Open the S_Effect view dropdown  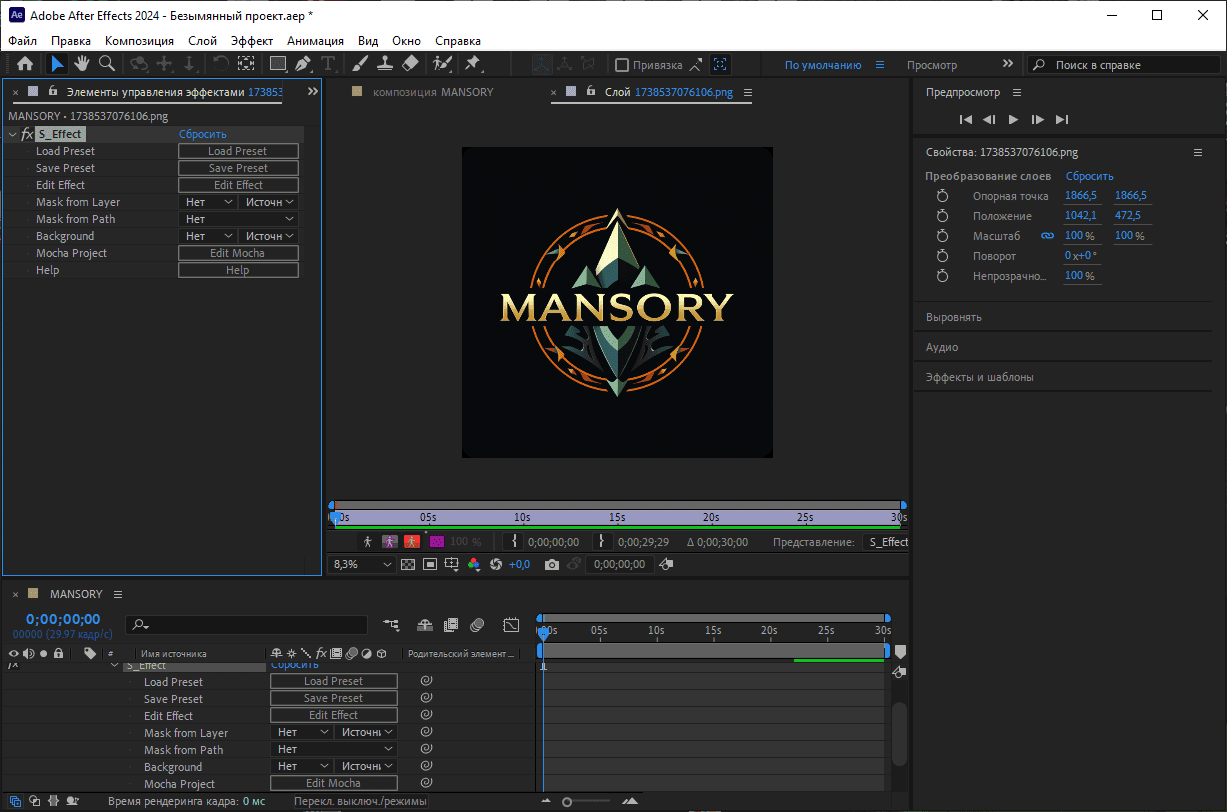[886, 542]
